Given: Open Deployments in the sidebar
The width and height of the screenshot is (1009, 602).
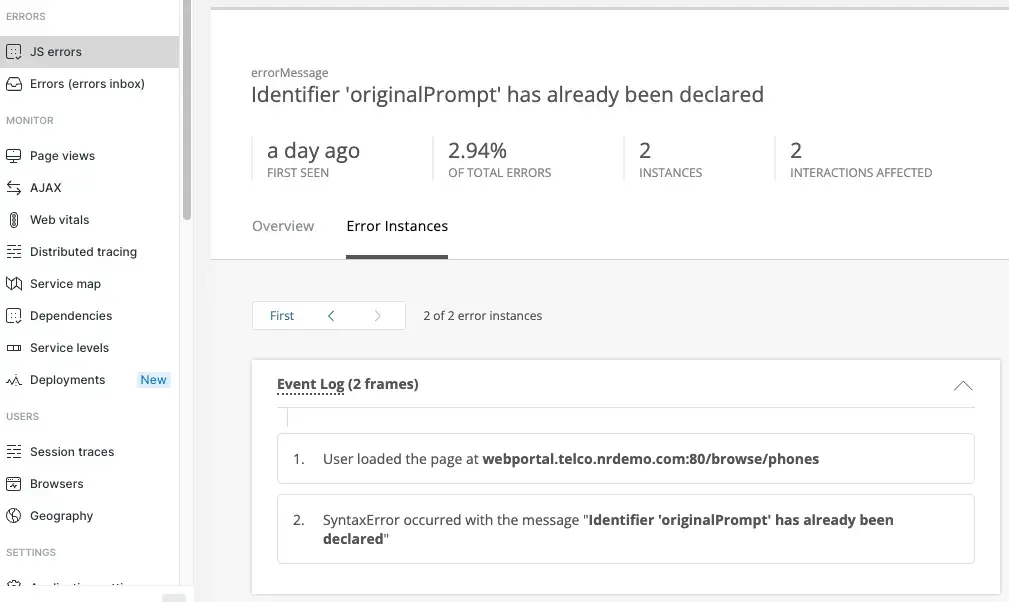Looking at the screenshot, I should [x=67, y=380].
